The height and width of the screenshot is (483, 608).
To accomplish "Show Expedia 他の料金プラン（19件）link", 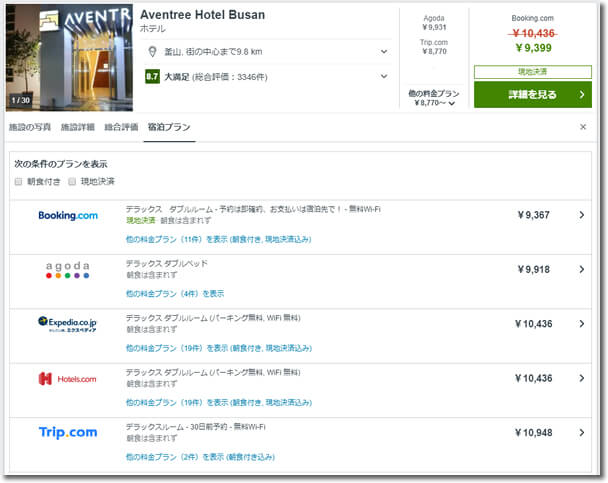I will point(219,348).
